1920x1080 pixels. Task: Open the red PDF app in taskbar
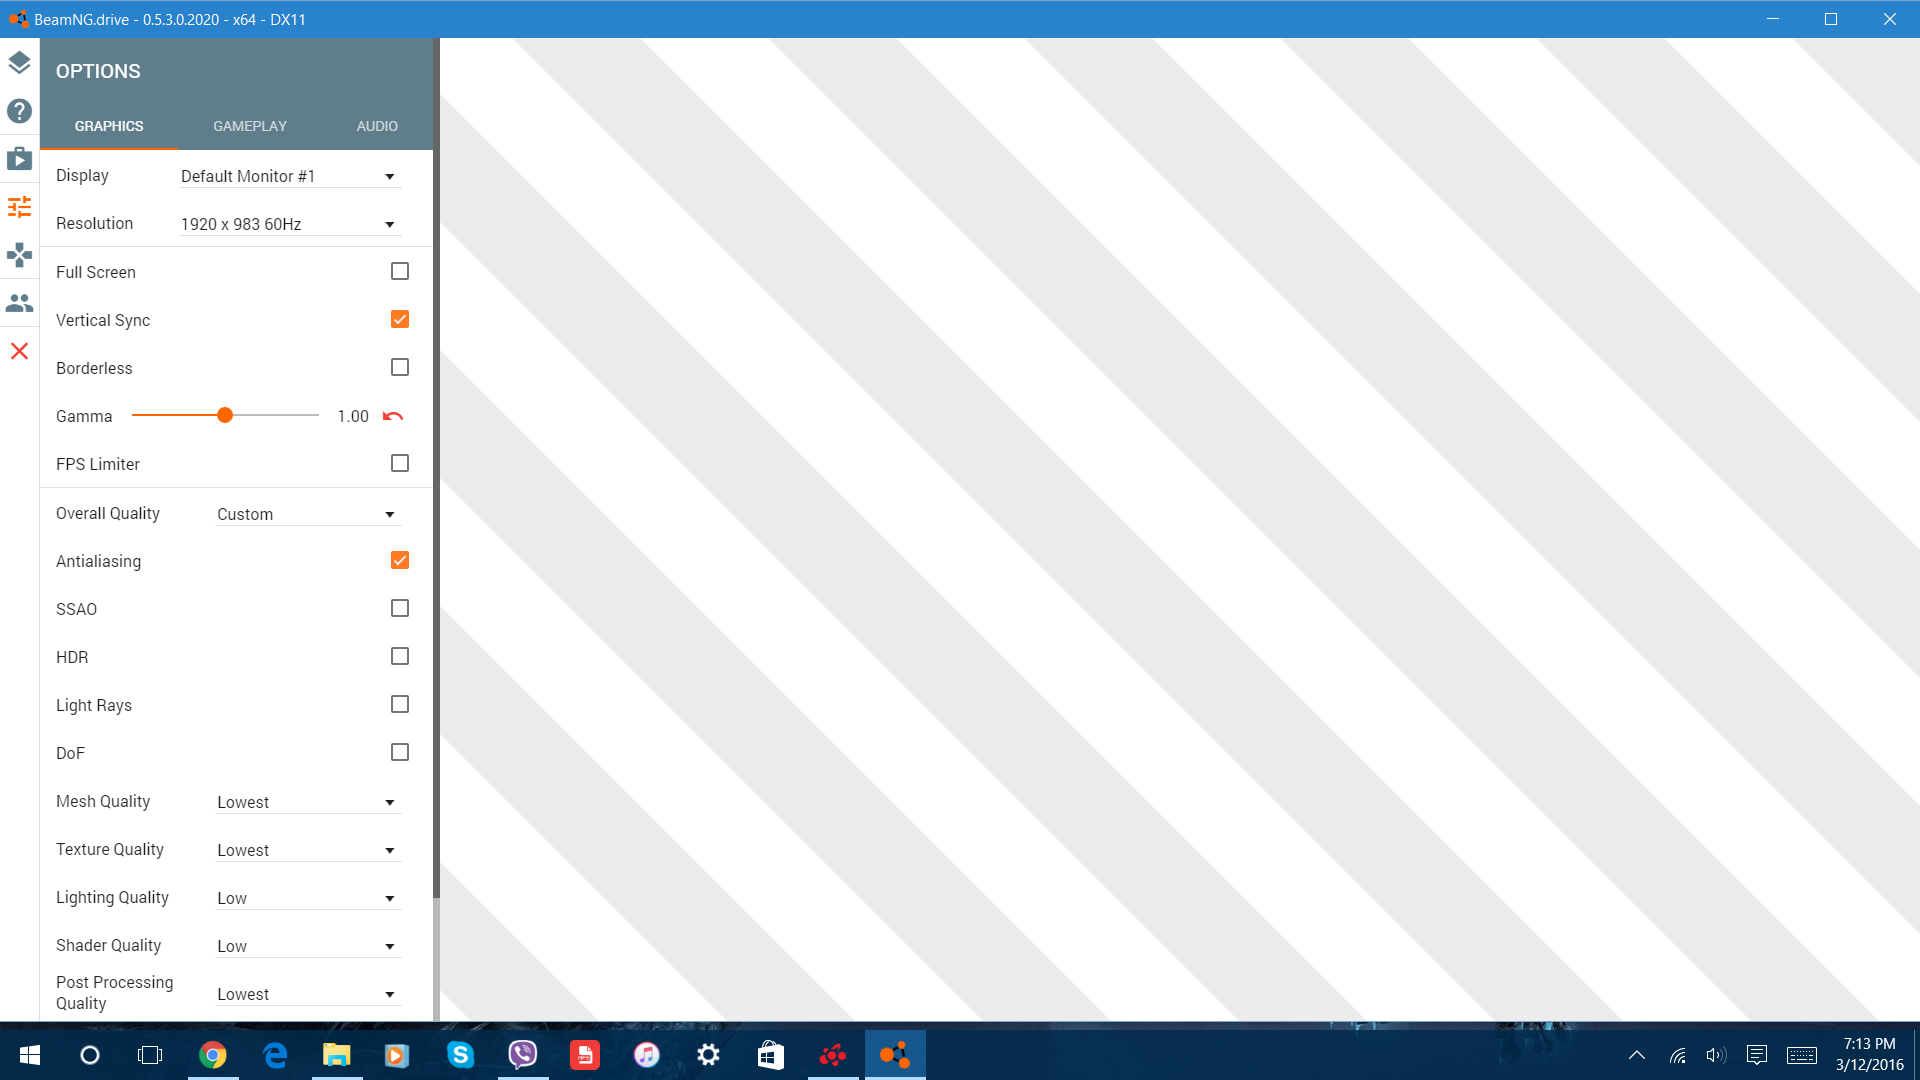point(584,1055)
